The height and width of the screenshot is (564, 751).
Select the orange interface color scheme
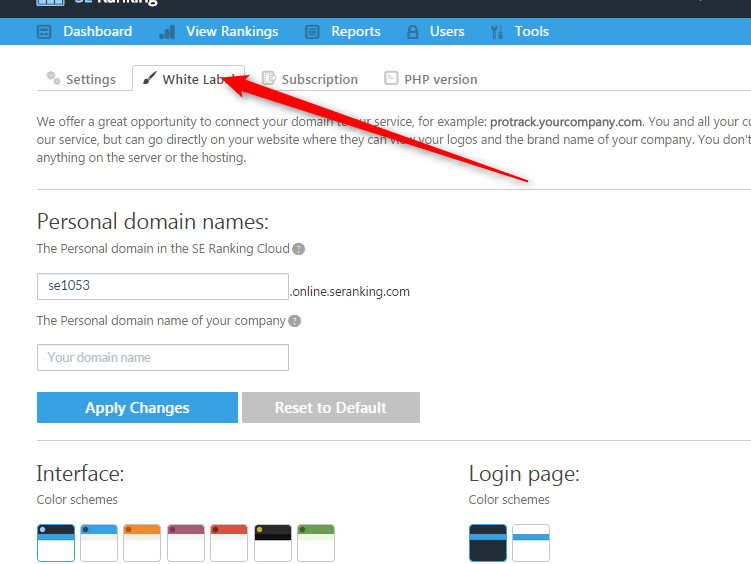pos(142,543)
